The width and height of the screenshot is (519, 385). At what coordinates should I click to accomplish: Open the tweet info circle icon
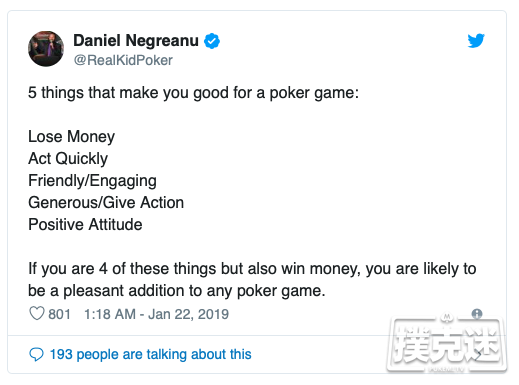point(477,313)
